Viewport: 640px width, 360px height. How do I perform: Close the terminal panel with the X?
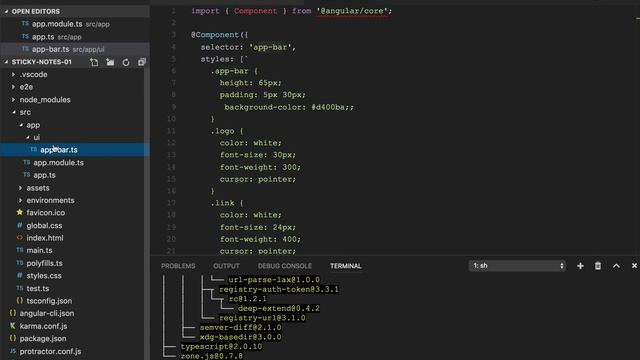(x=634, y=266)
